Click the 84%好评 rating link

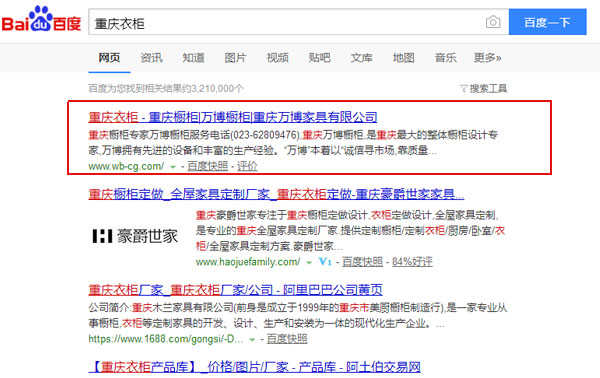tap(412, 262)
